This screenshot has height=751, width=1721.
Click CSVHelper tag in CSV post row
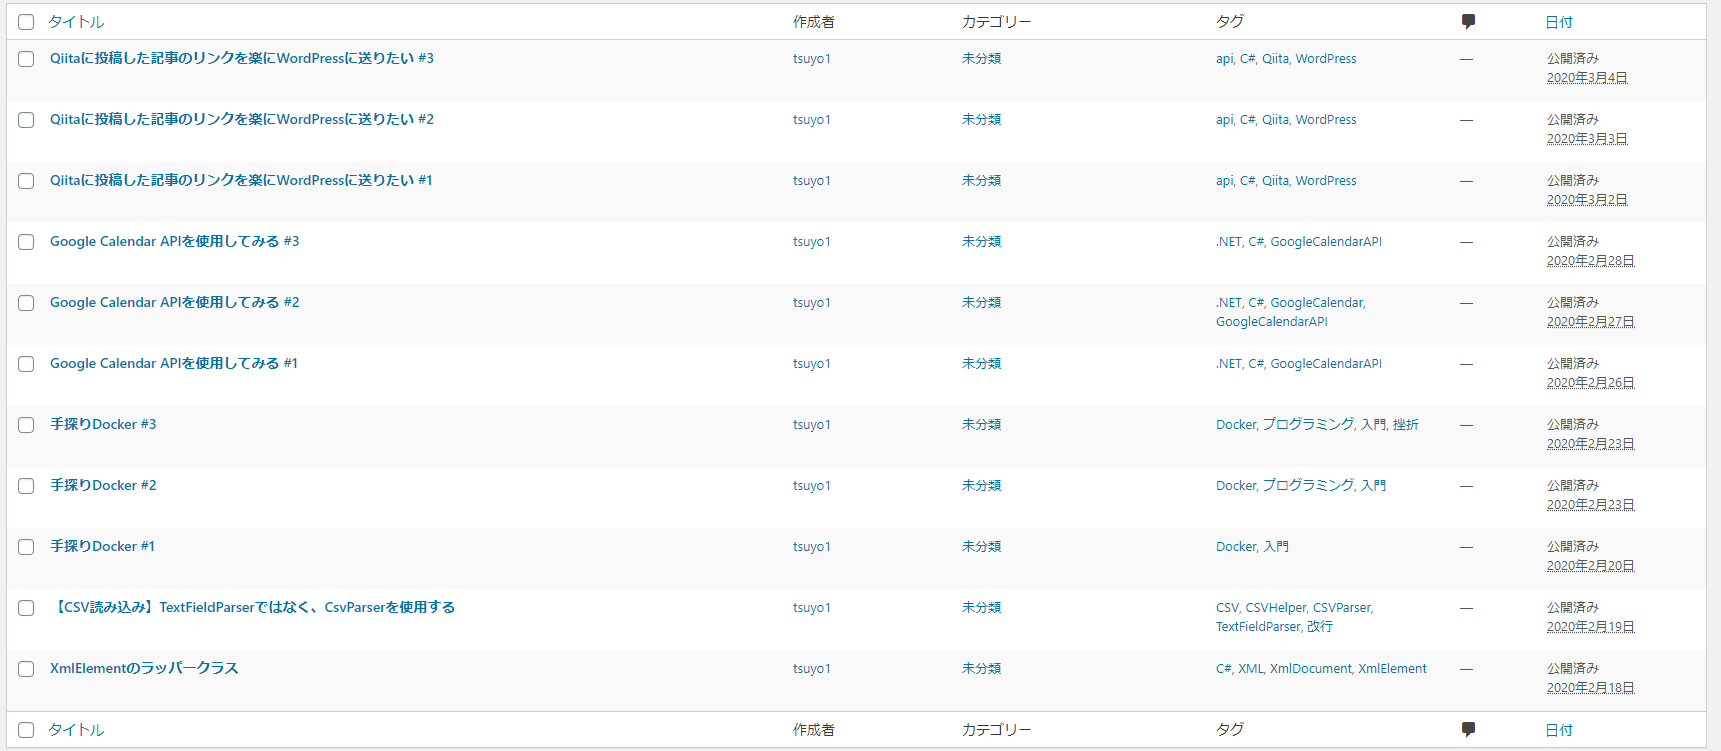point(1276,608)
